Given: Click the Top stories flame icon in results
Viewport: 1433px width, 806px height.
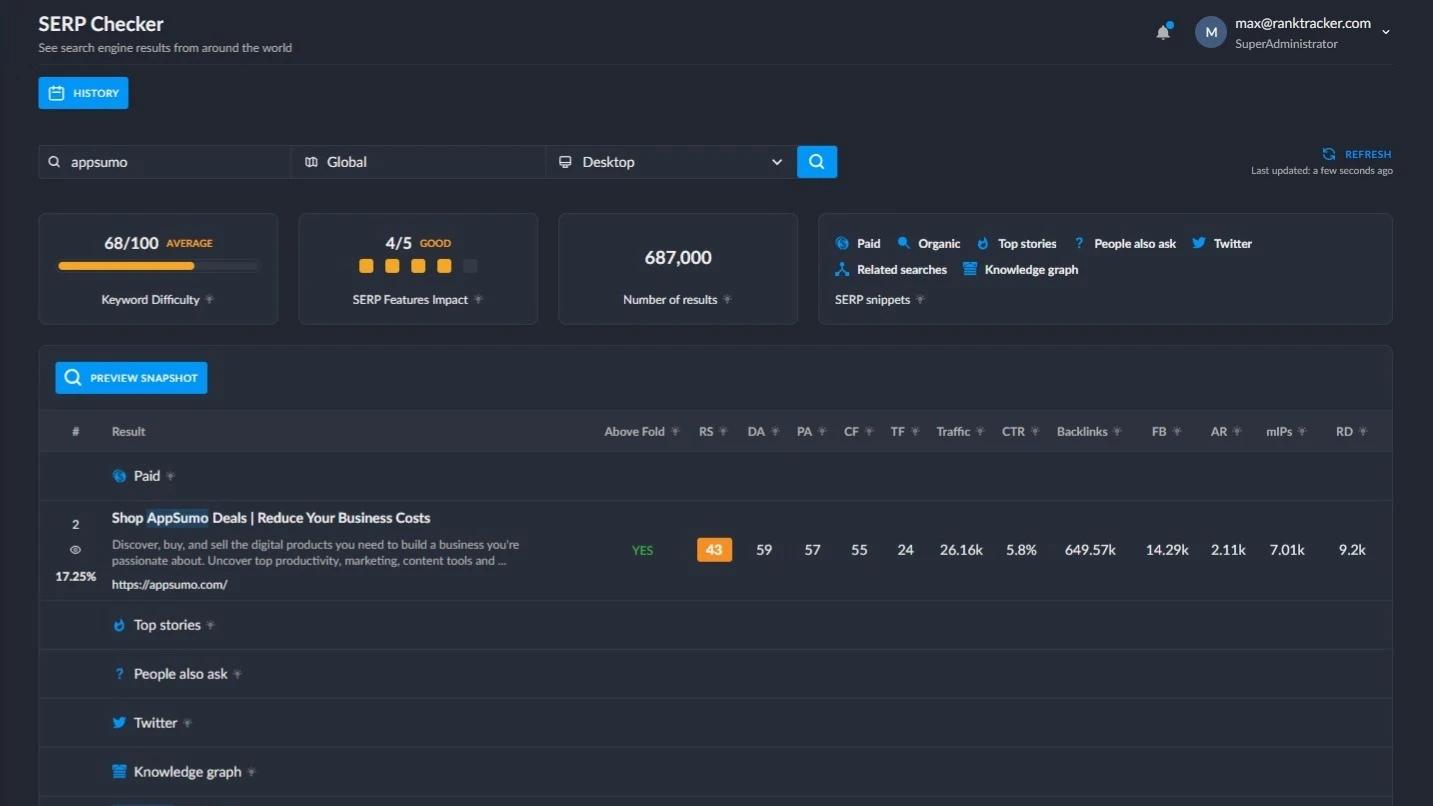Looking at the screenshot, I should pos(119,625).
